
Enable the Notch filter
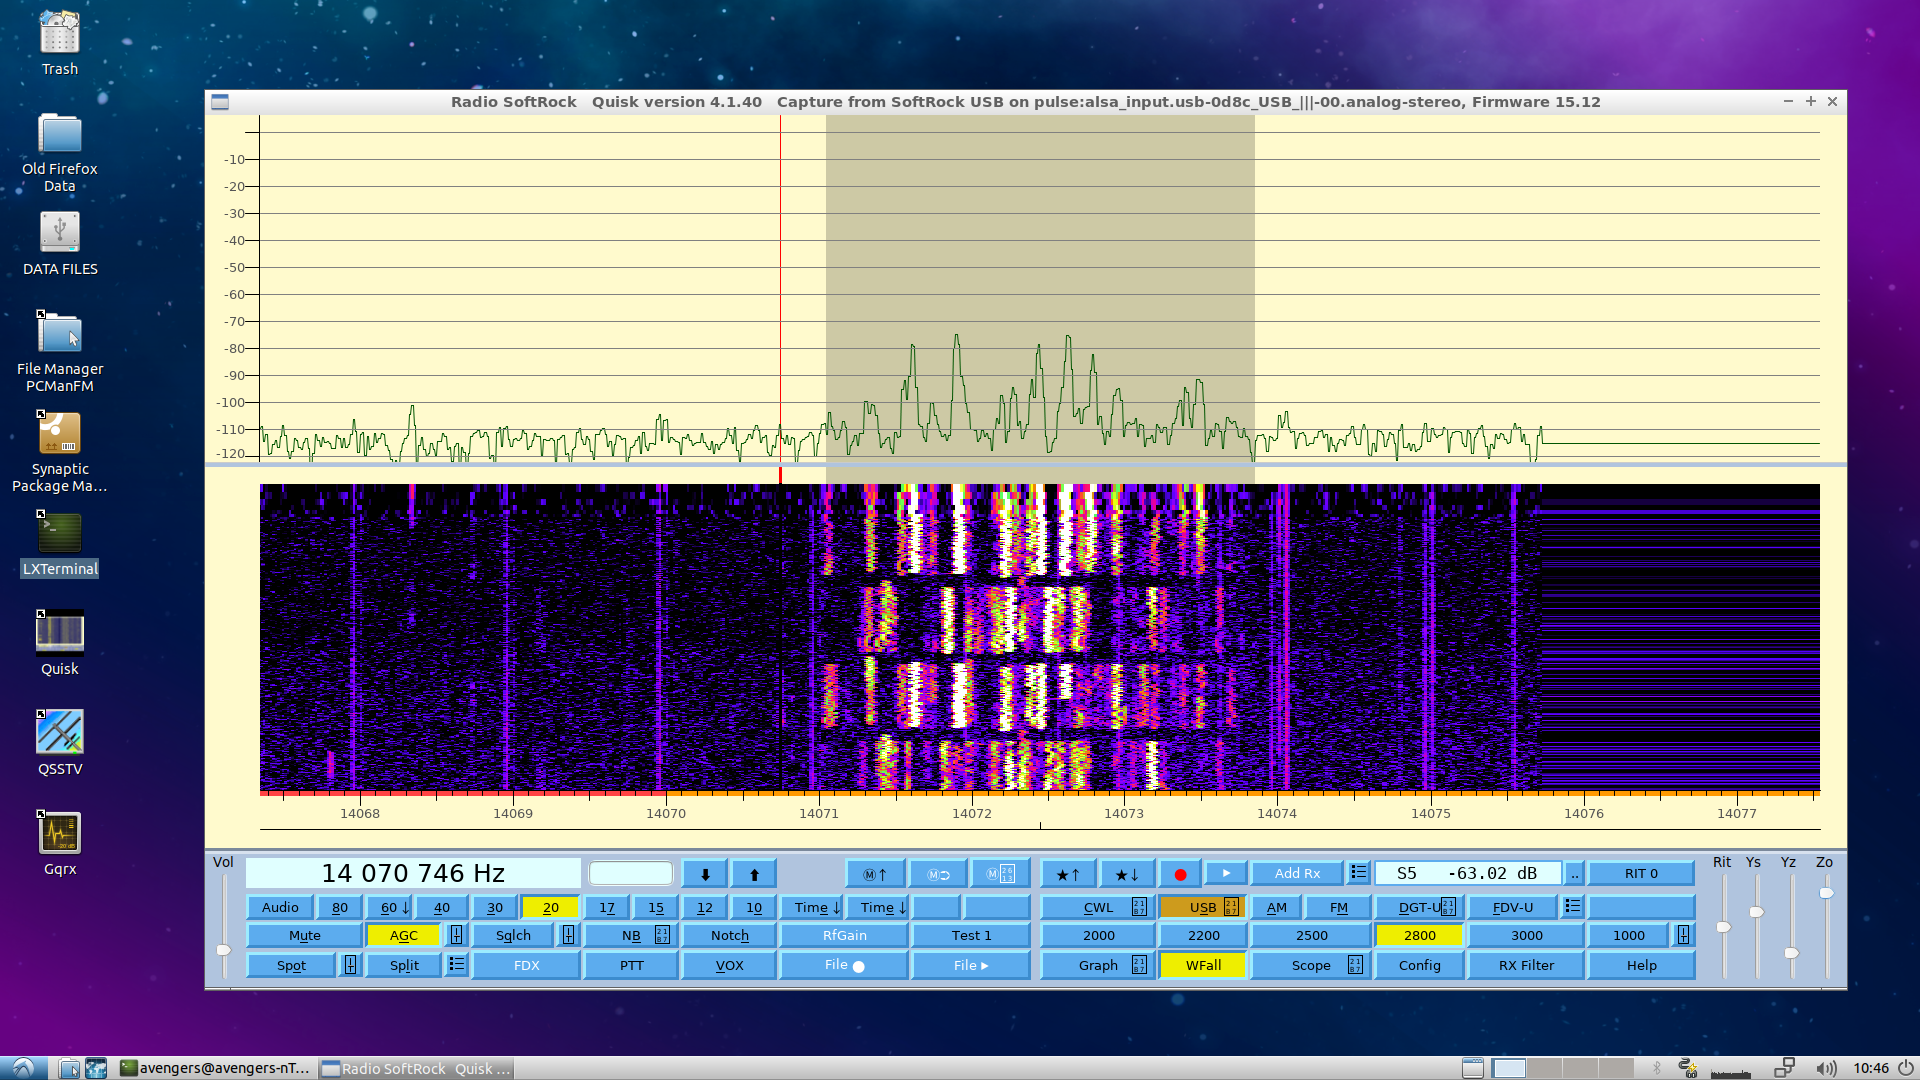point(730,935)
